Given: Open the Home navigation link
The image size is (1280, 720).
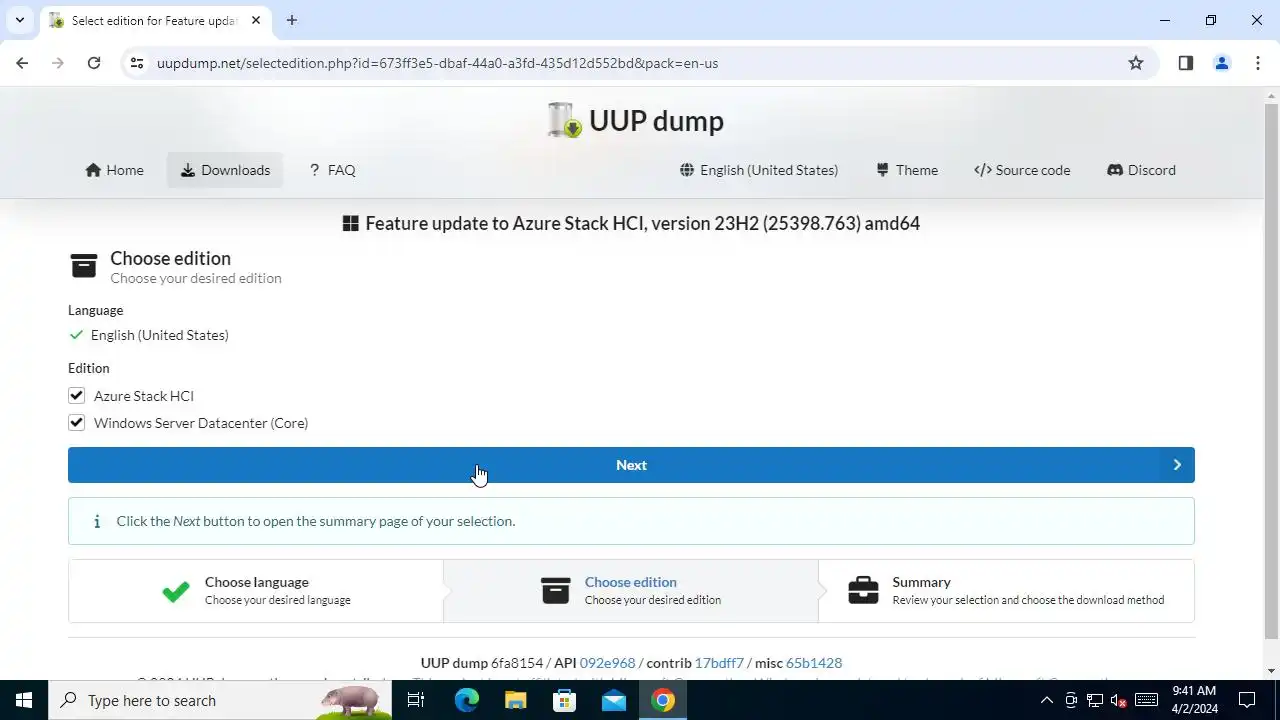Looking at the screenshot, I should 115,170.
